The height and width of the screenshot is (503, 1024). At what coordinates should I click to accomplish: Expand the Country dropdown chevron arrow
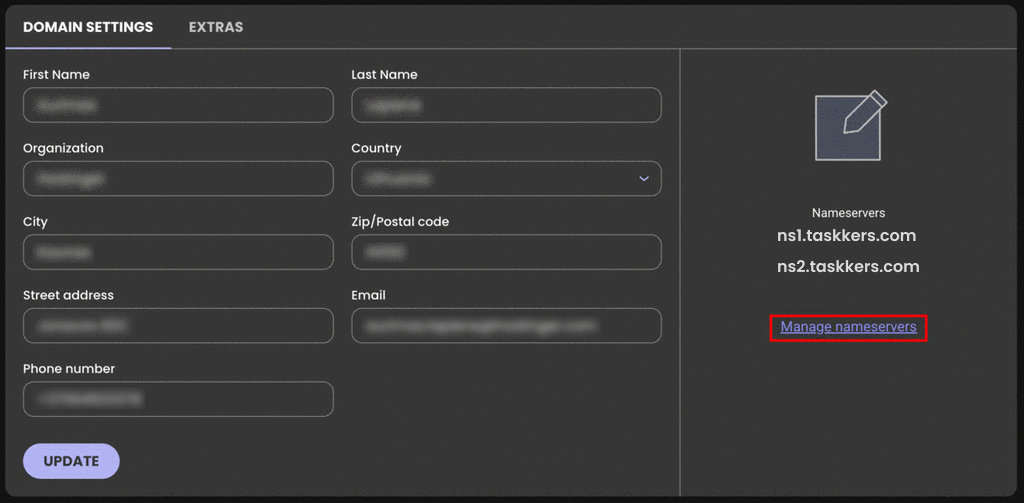coord(643,179)
